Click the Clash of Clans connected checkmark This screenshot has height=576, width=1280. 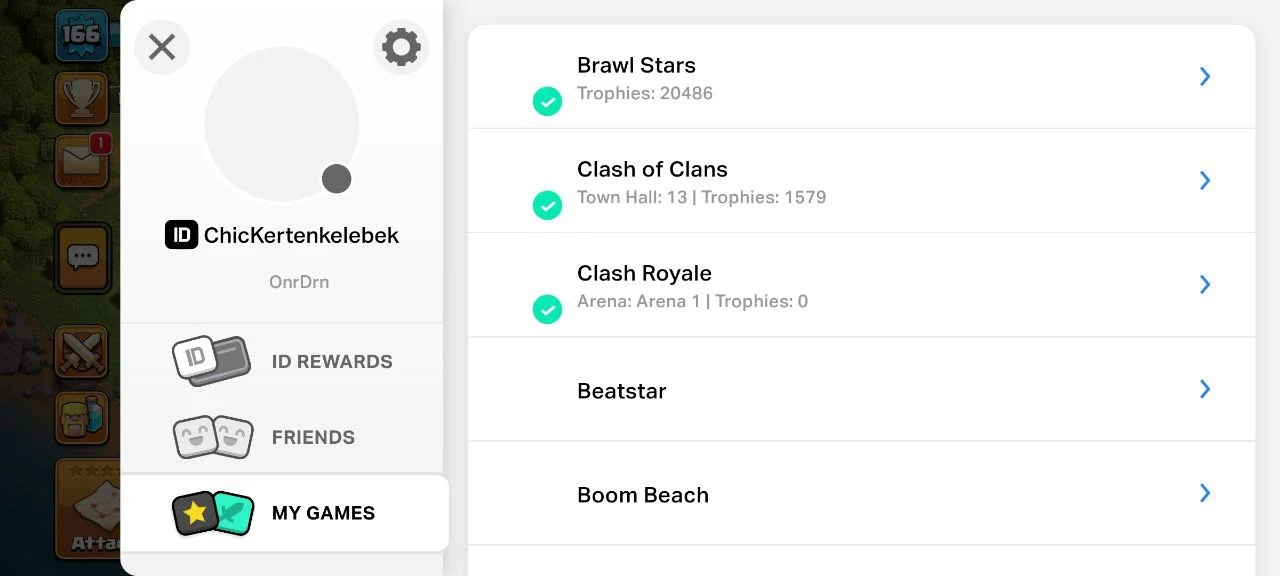coord(547,205)
